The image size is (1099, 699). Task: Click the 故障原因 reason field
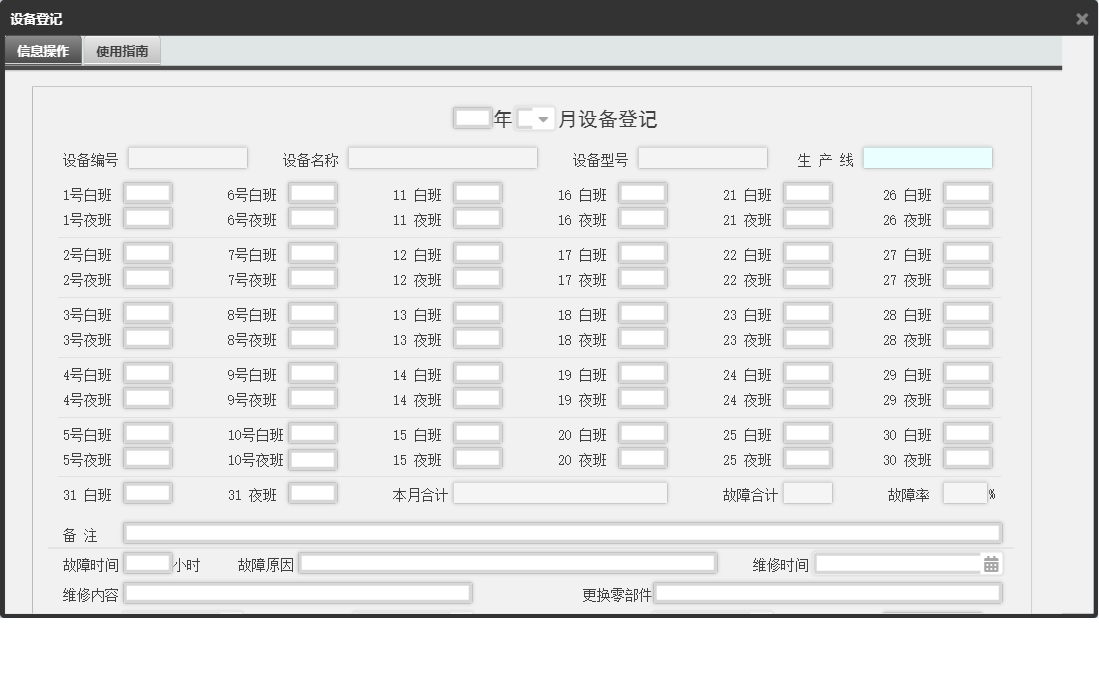click(510, 563)
